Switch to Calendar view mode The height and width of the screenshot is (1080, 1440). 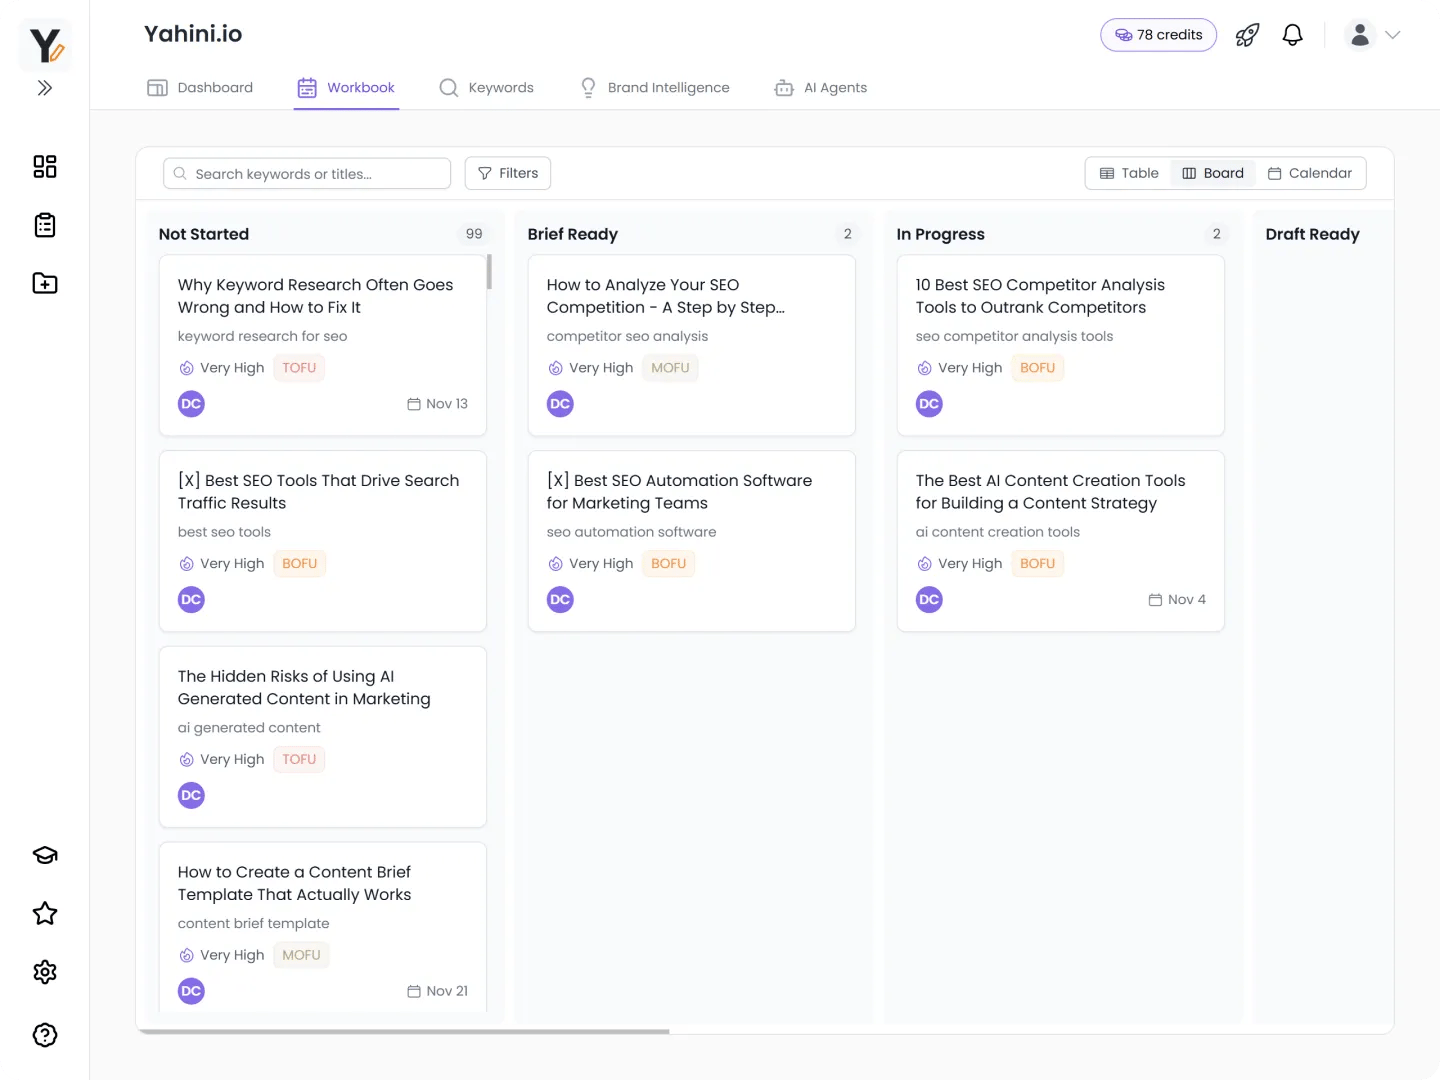[x=1310, y=172]
